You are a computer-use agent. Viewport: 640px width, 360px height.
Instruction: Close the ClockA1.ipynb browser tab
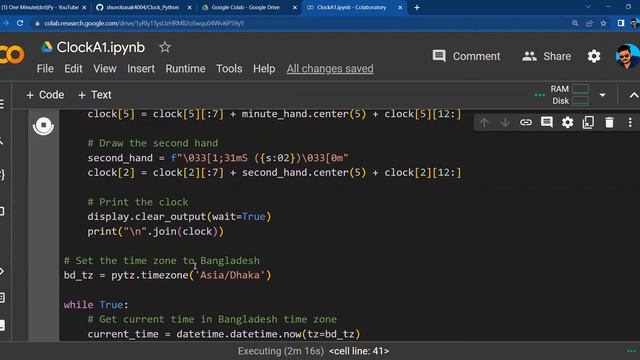point(400,7)
